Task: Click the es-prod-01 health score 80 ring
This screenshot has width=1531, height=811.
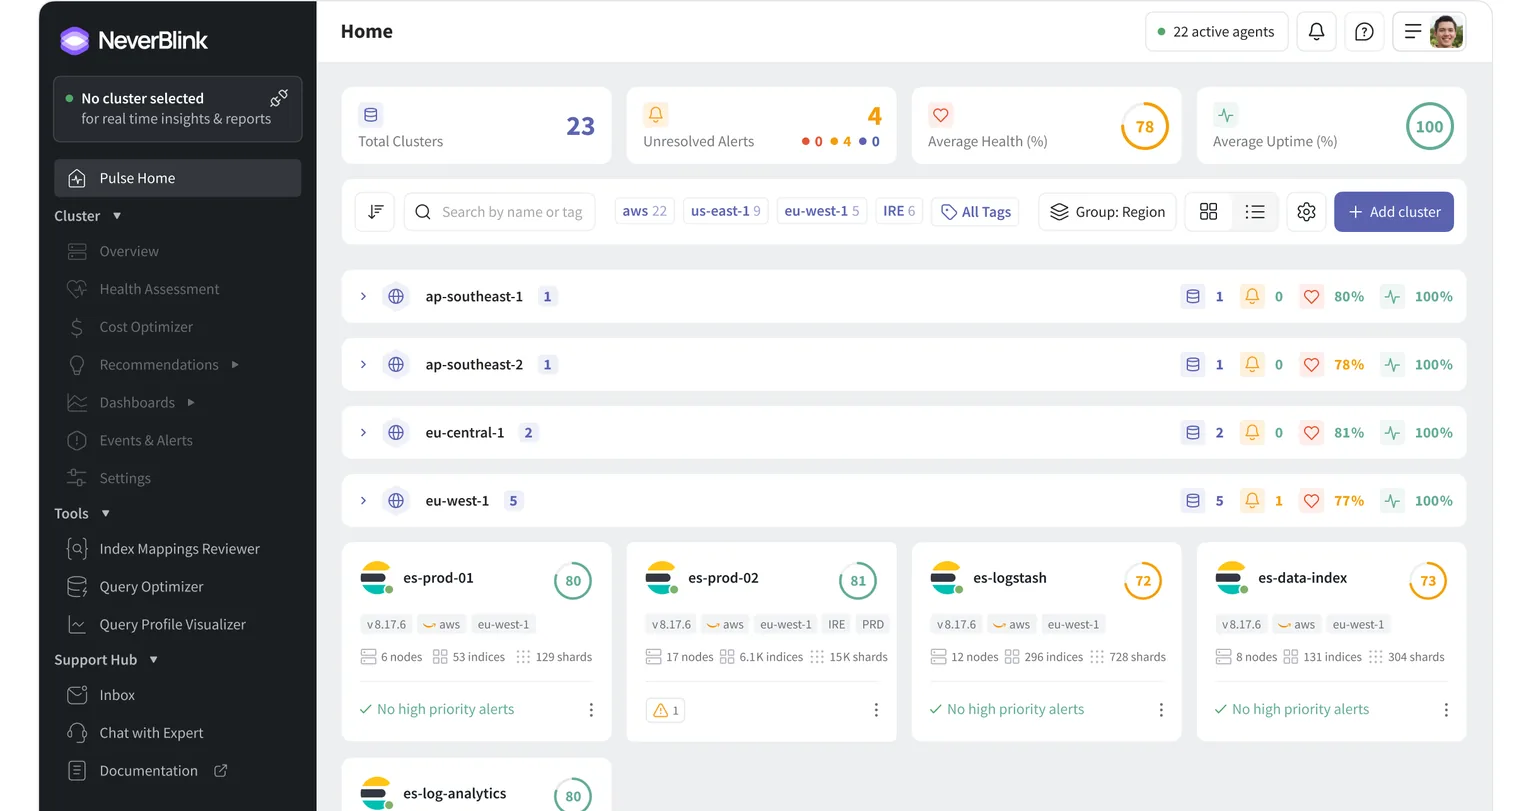Action: tap(573, 581)
